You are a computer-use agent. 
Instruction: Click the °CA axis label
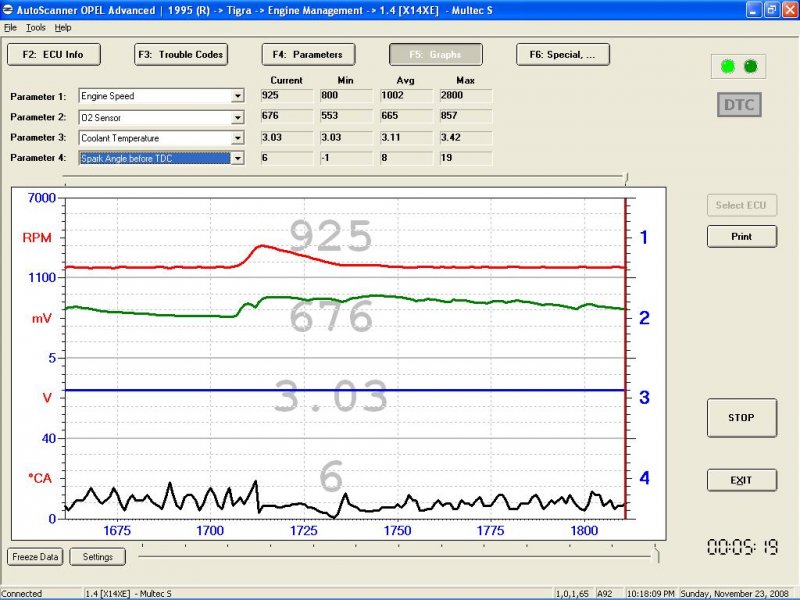tap(40, 478)
